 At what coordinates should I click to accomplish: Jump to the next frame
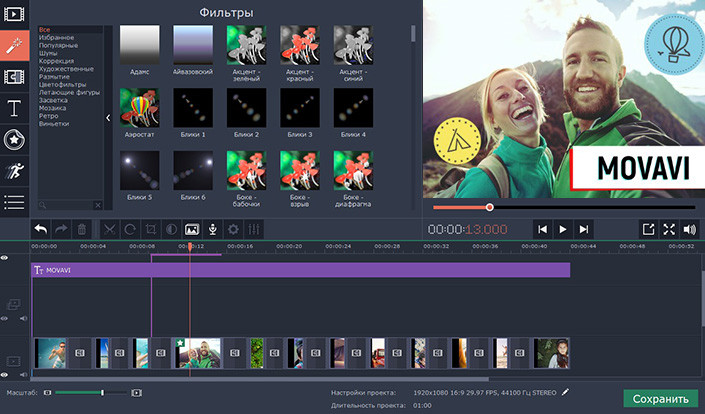584,229
